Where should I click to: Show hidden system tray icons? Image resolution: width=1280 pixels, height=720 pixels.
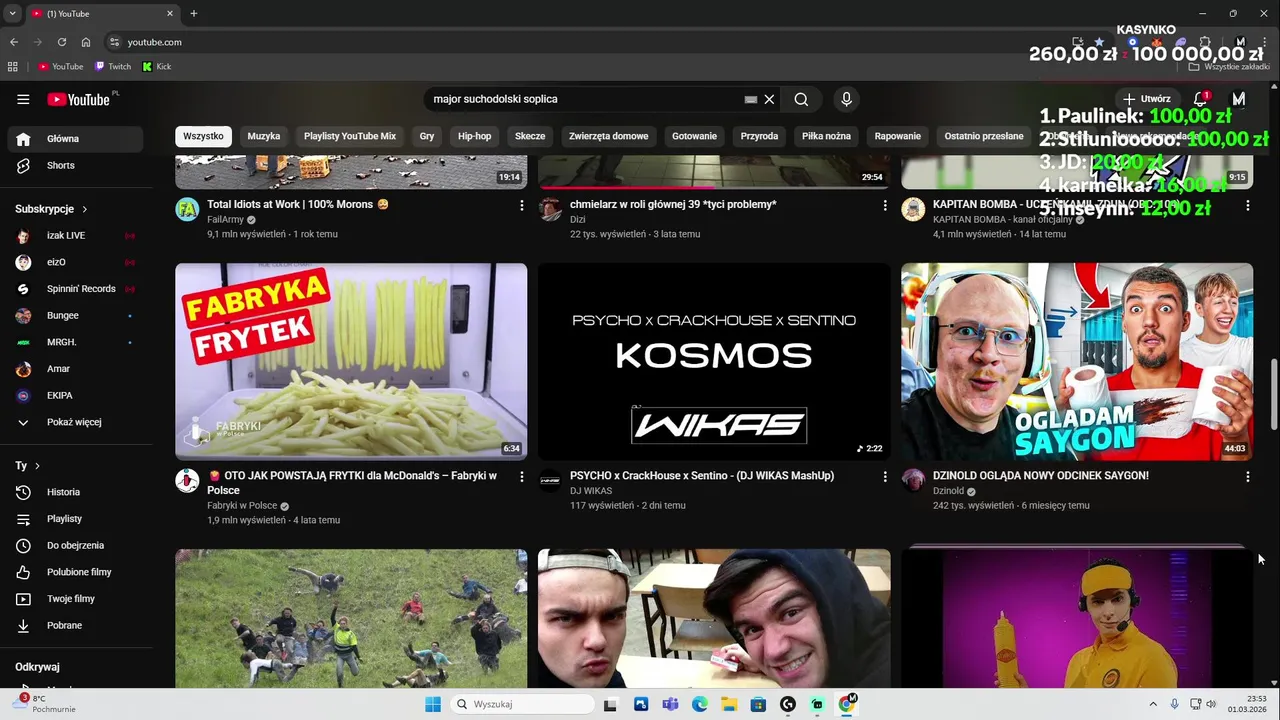click(1152, 704)
